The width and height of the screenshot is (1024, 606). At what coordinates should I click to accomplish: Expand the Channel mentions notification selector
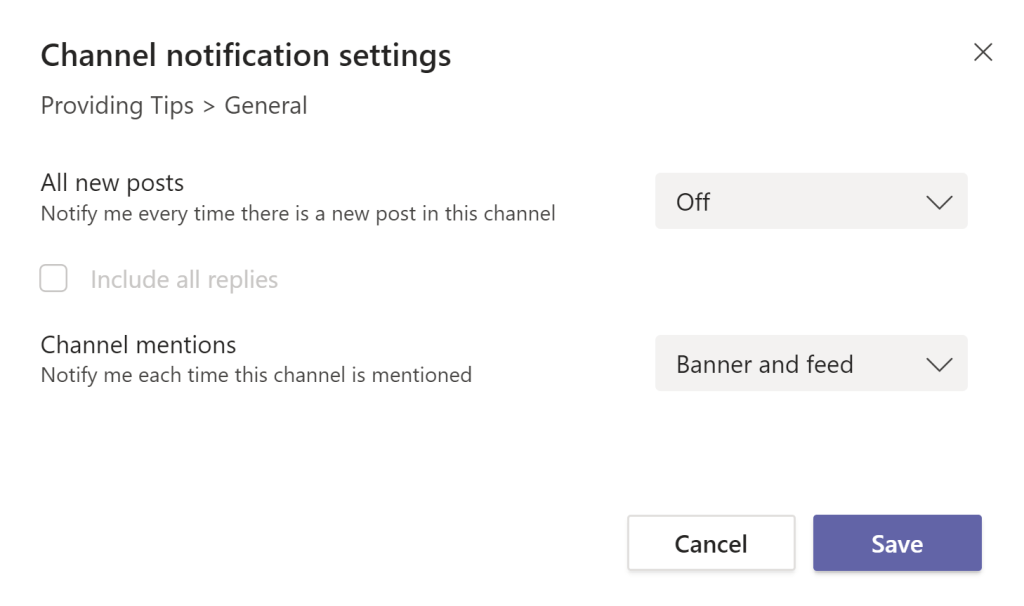[x=811, y=364]
